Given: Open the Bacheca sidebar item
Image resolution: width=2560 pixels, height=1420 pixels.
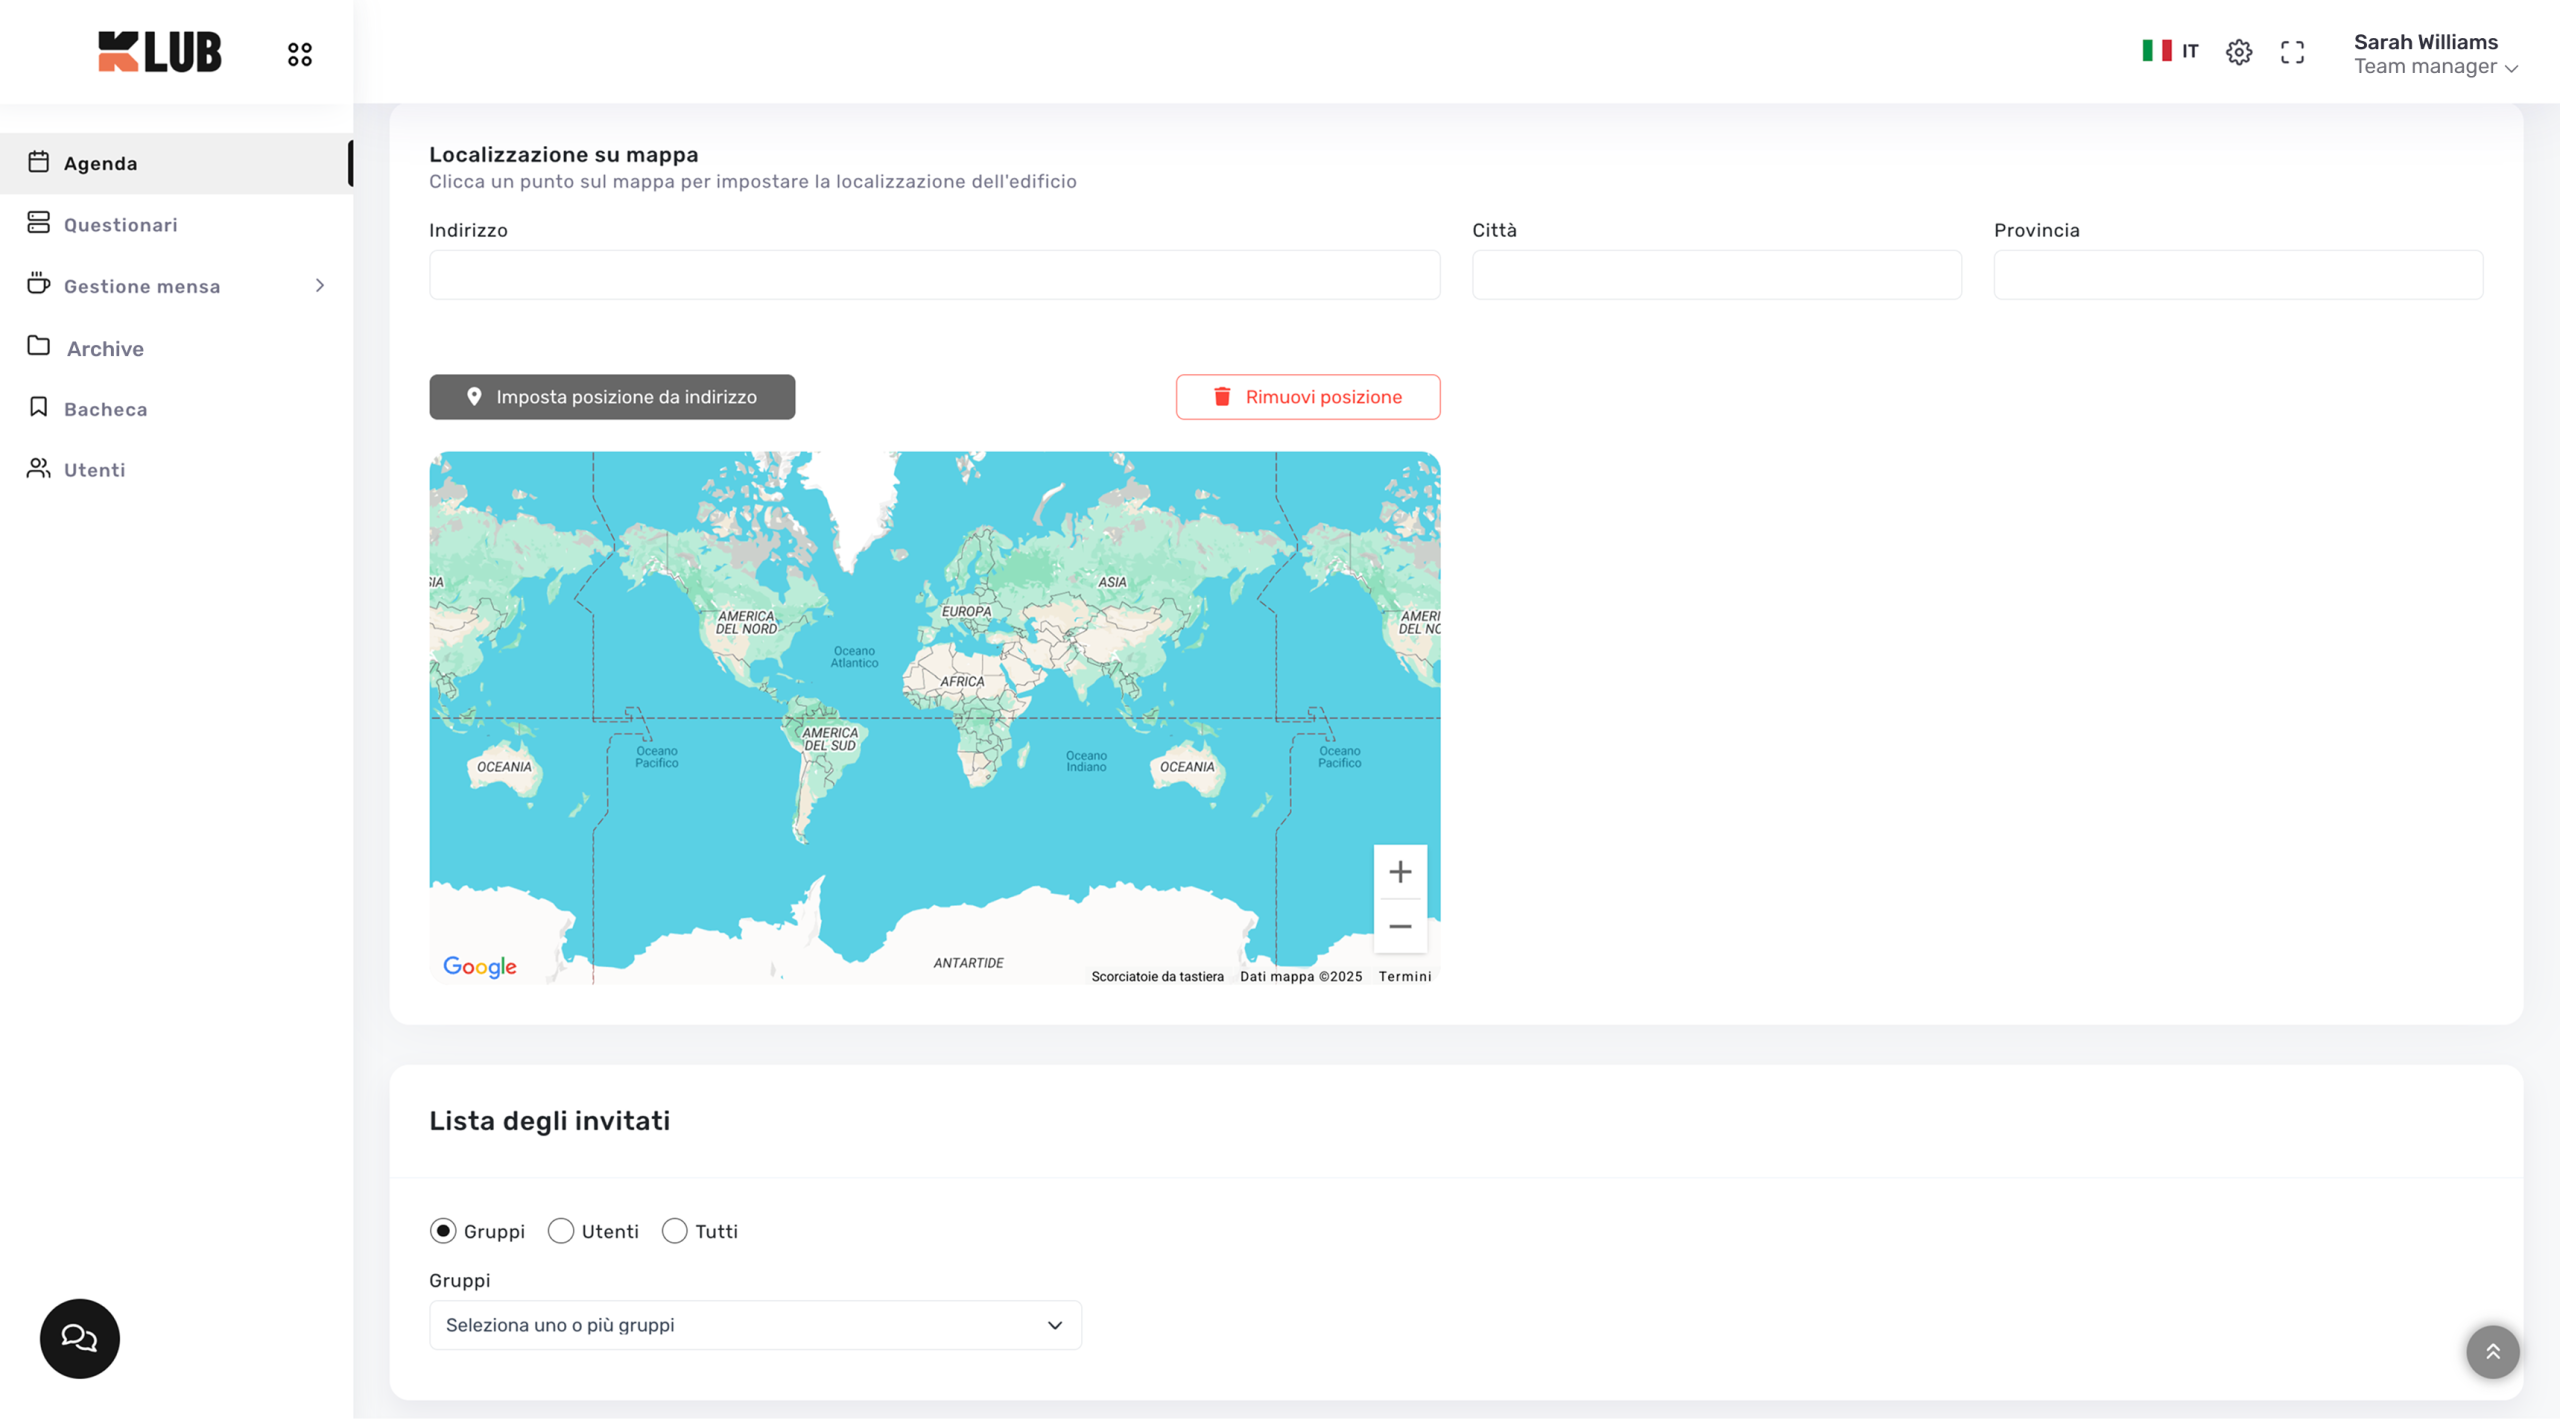Looking at the screenshot, I should (x=105, y=409).
